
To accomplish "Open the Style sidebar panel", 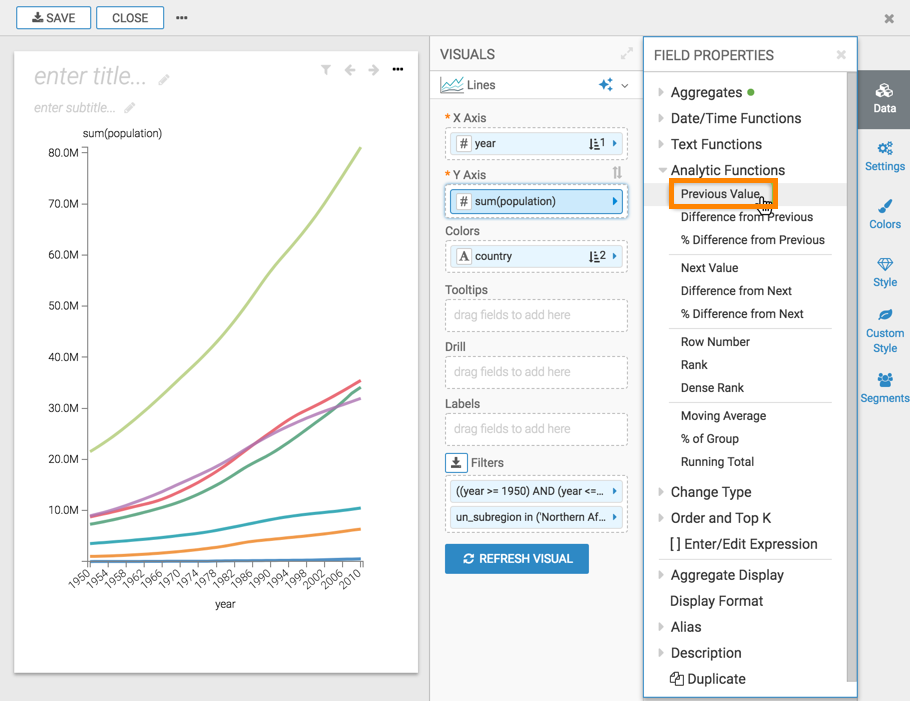I will coord(884,272).
